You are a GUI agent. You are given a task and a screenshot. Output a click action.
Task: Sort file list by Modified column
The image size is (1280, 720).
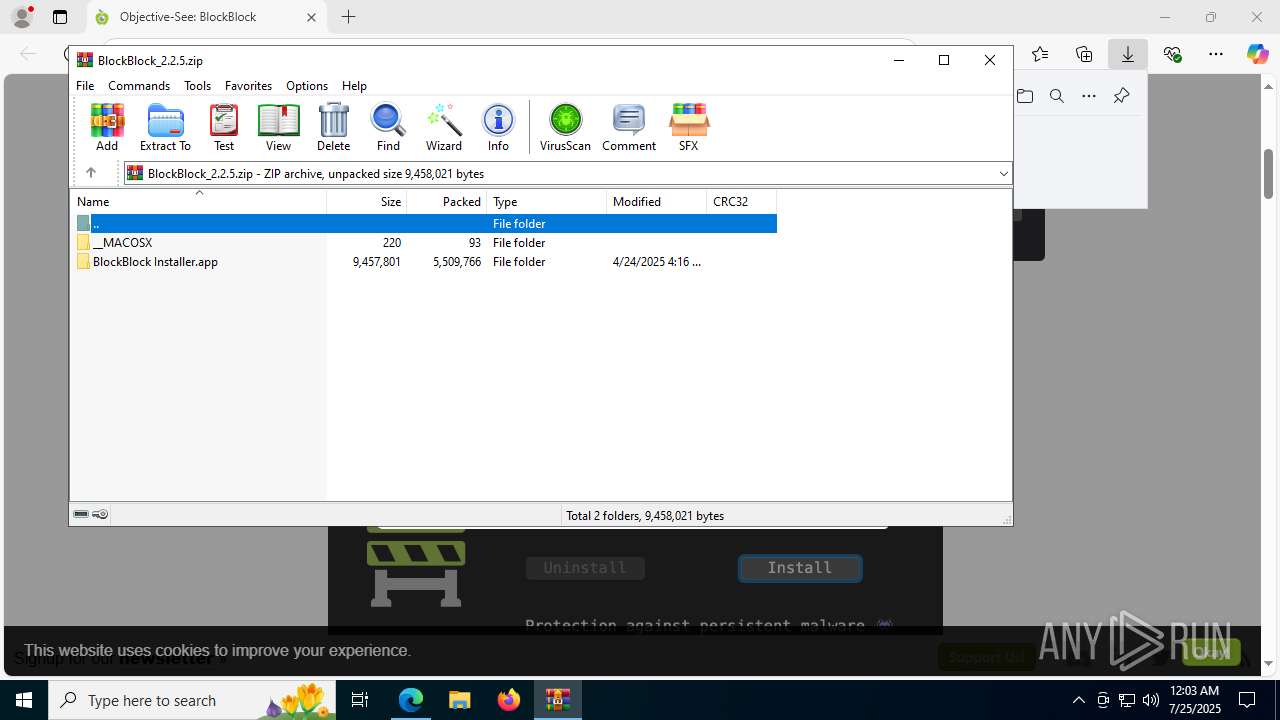coord(657,202)
